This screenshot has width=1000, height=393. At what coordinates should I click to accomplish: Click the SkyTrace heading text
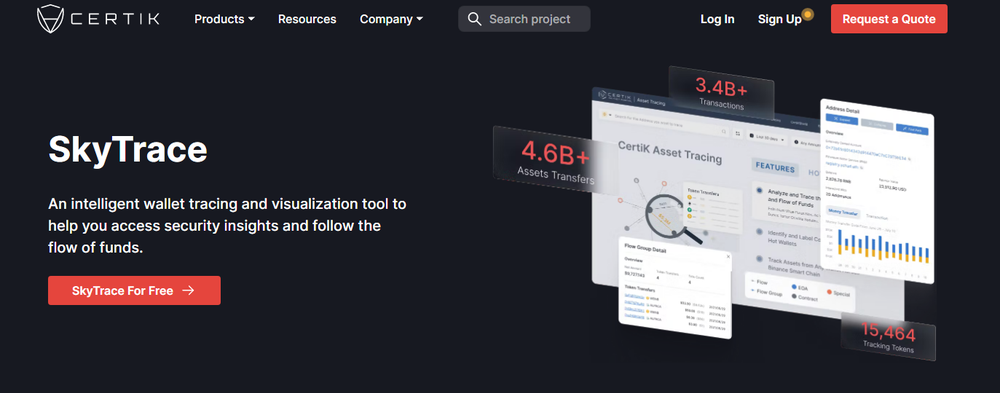128,150
